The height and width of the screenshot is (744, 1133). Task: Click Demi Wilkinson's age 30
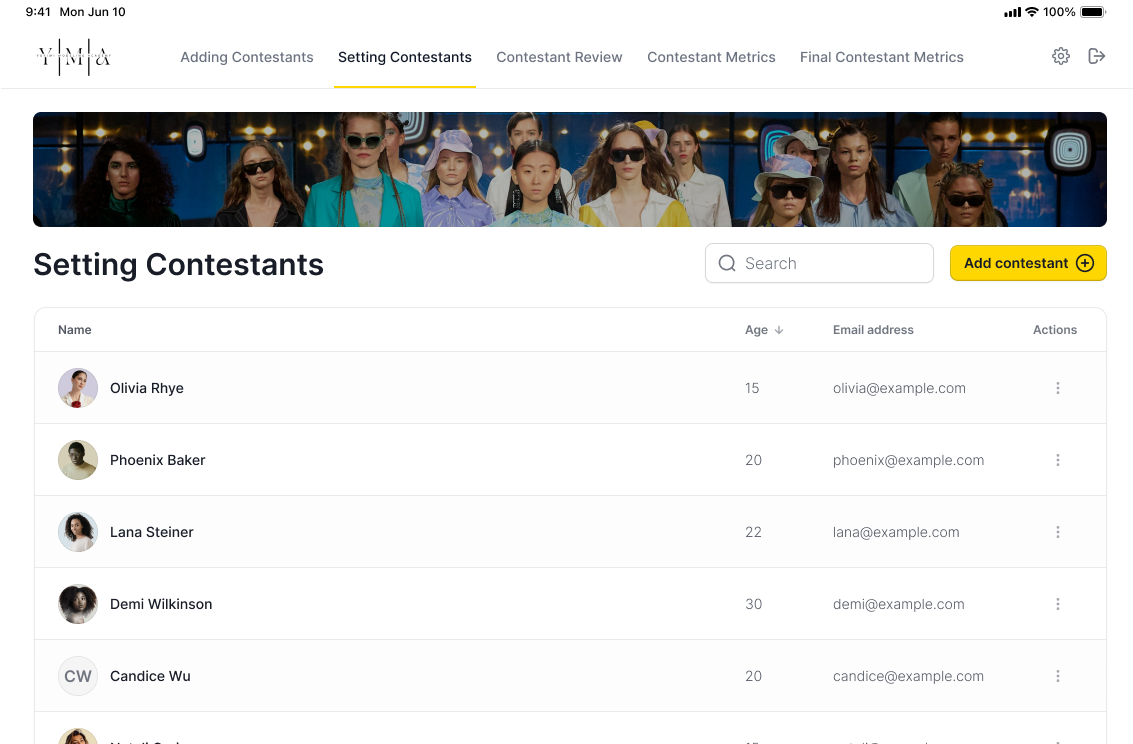[x=754, y=604]
